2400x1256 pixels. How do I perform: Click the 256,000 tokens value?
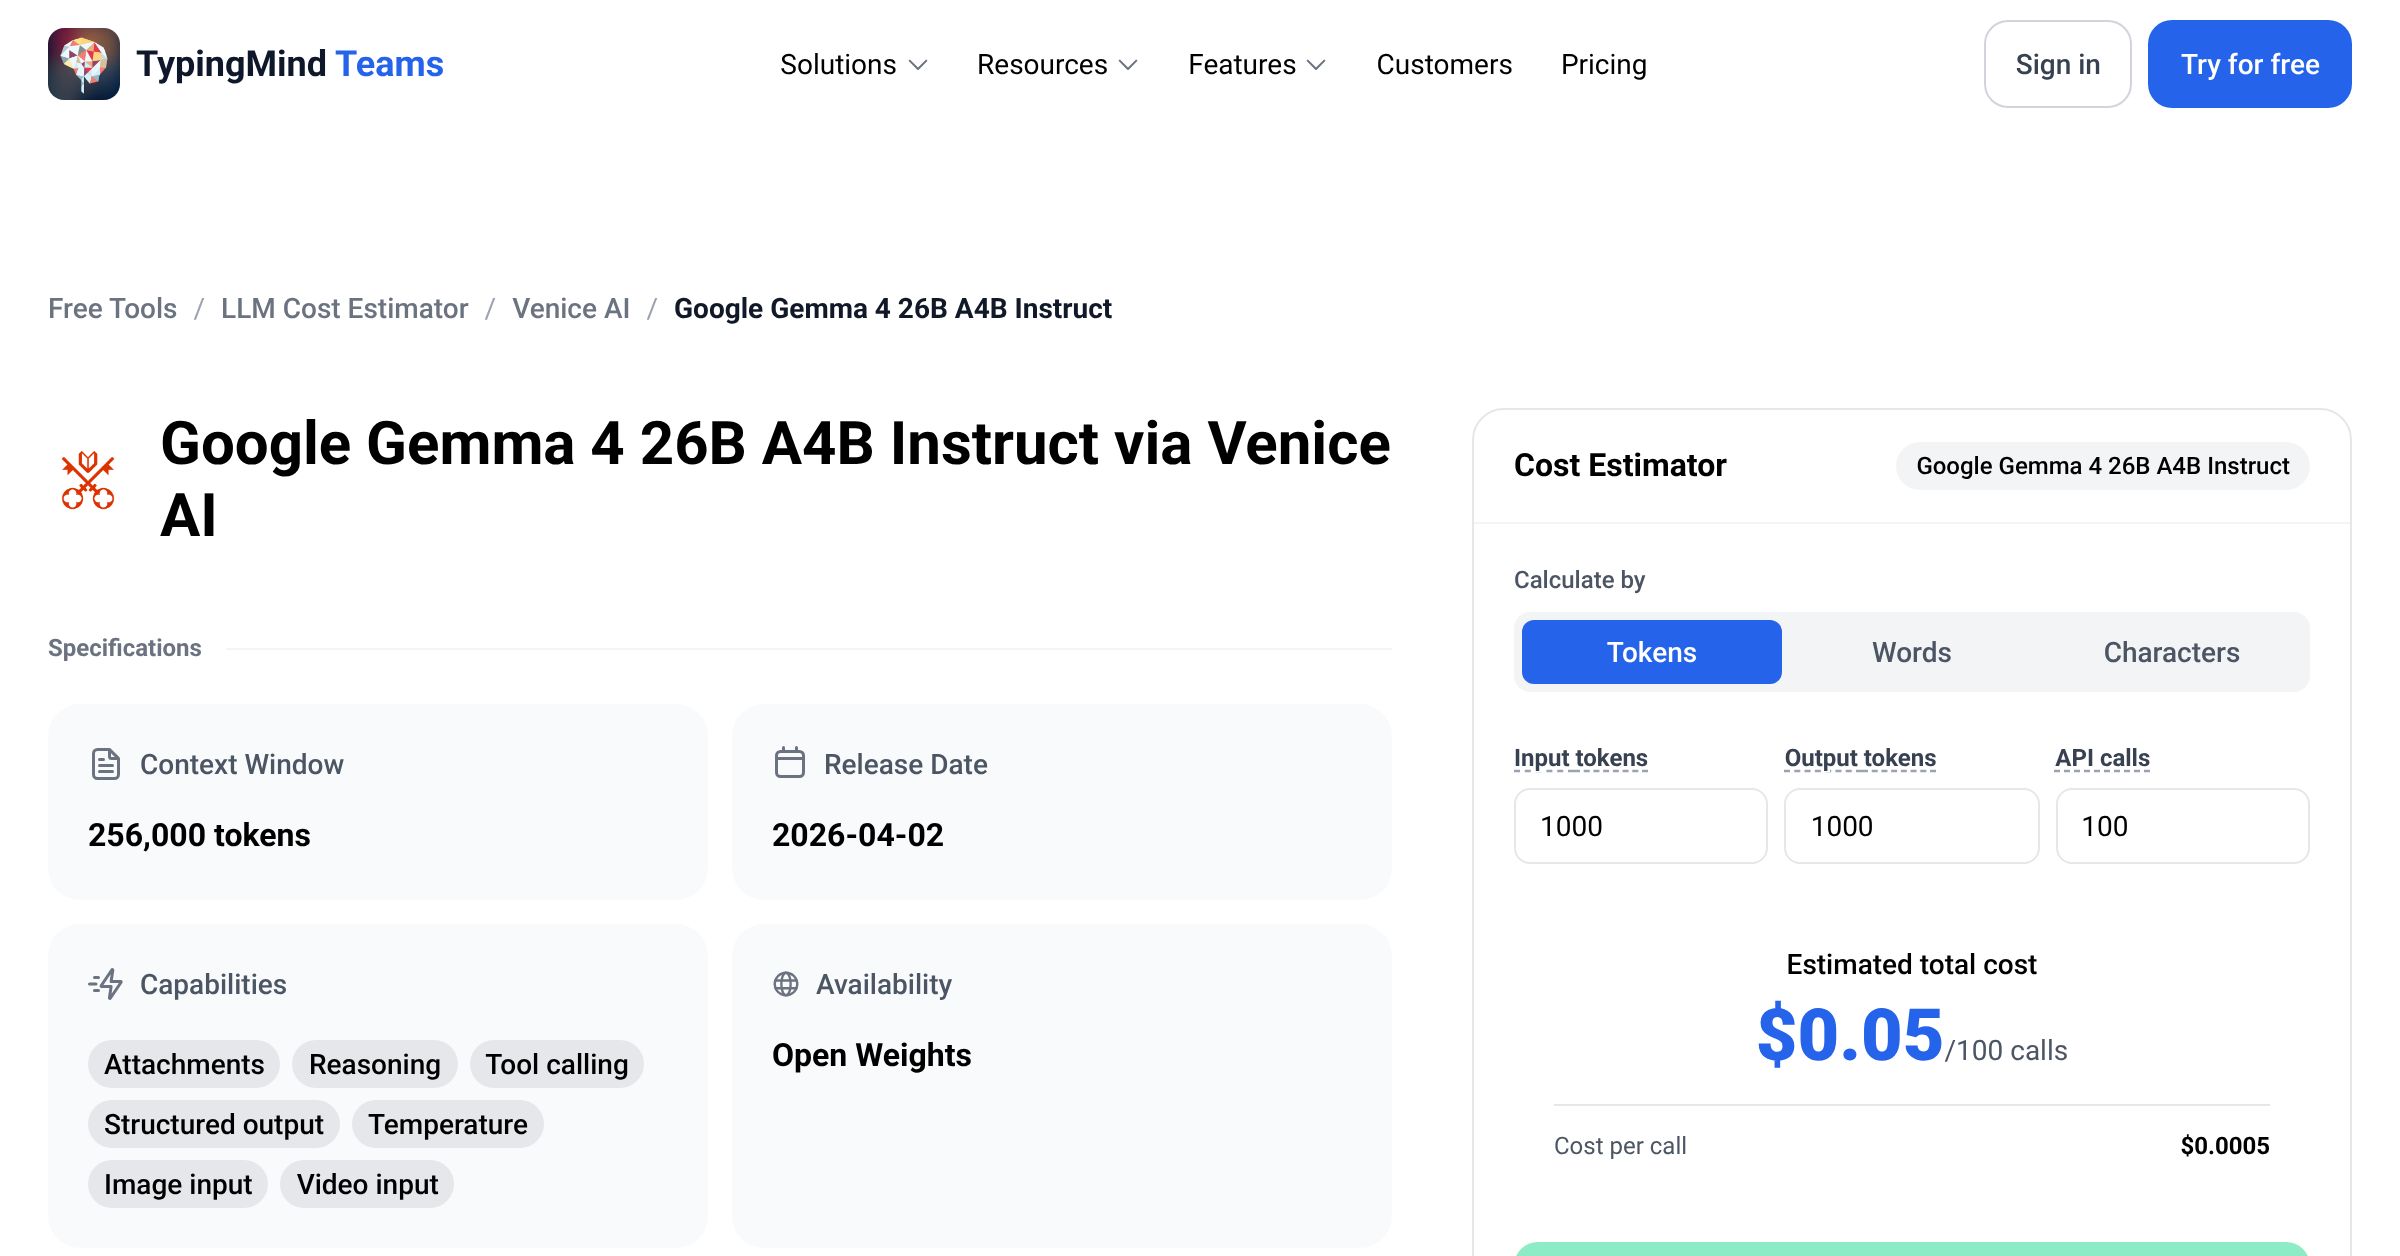point(199,834)
